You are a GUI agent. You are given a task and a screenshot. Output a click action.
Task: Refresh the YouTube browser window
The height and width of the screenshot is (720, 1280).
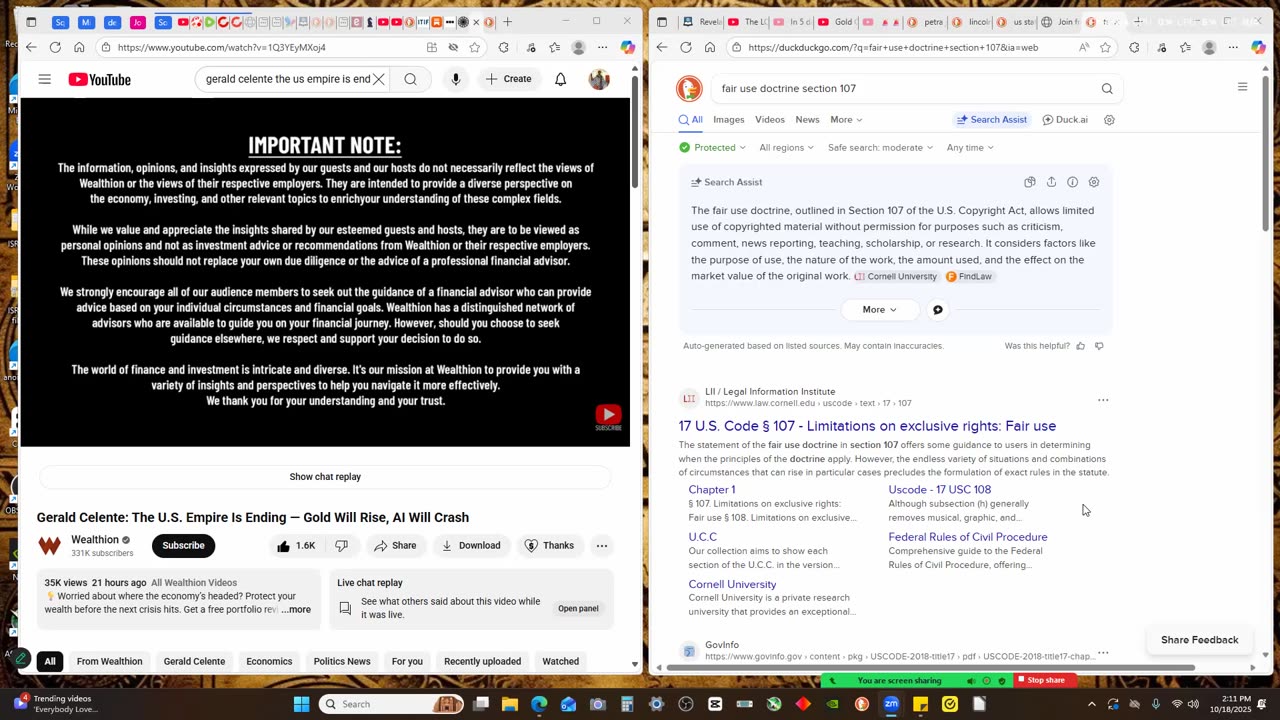(x=54, y=47)
